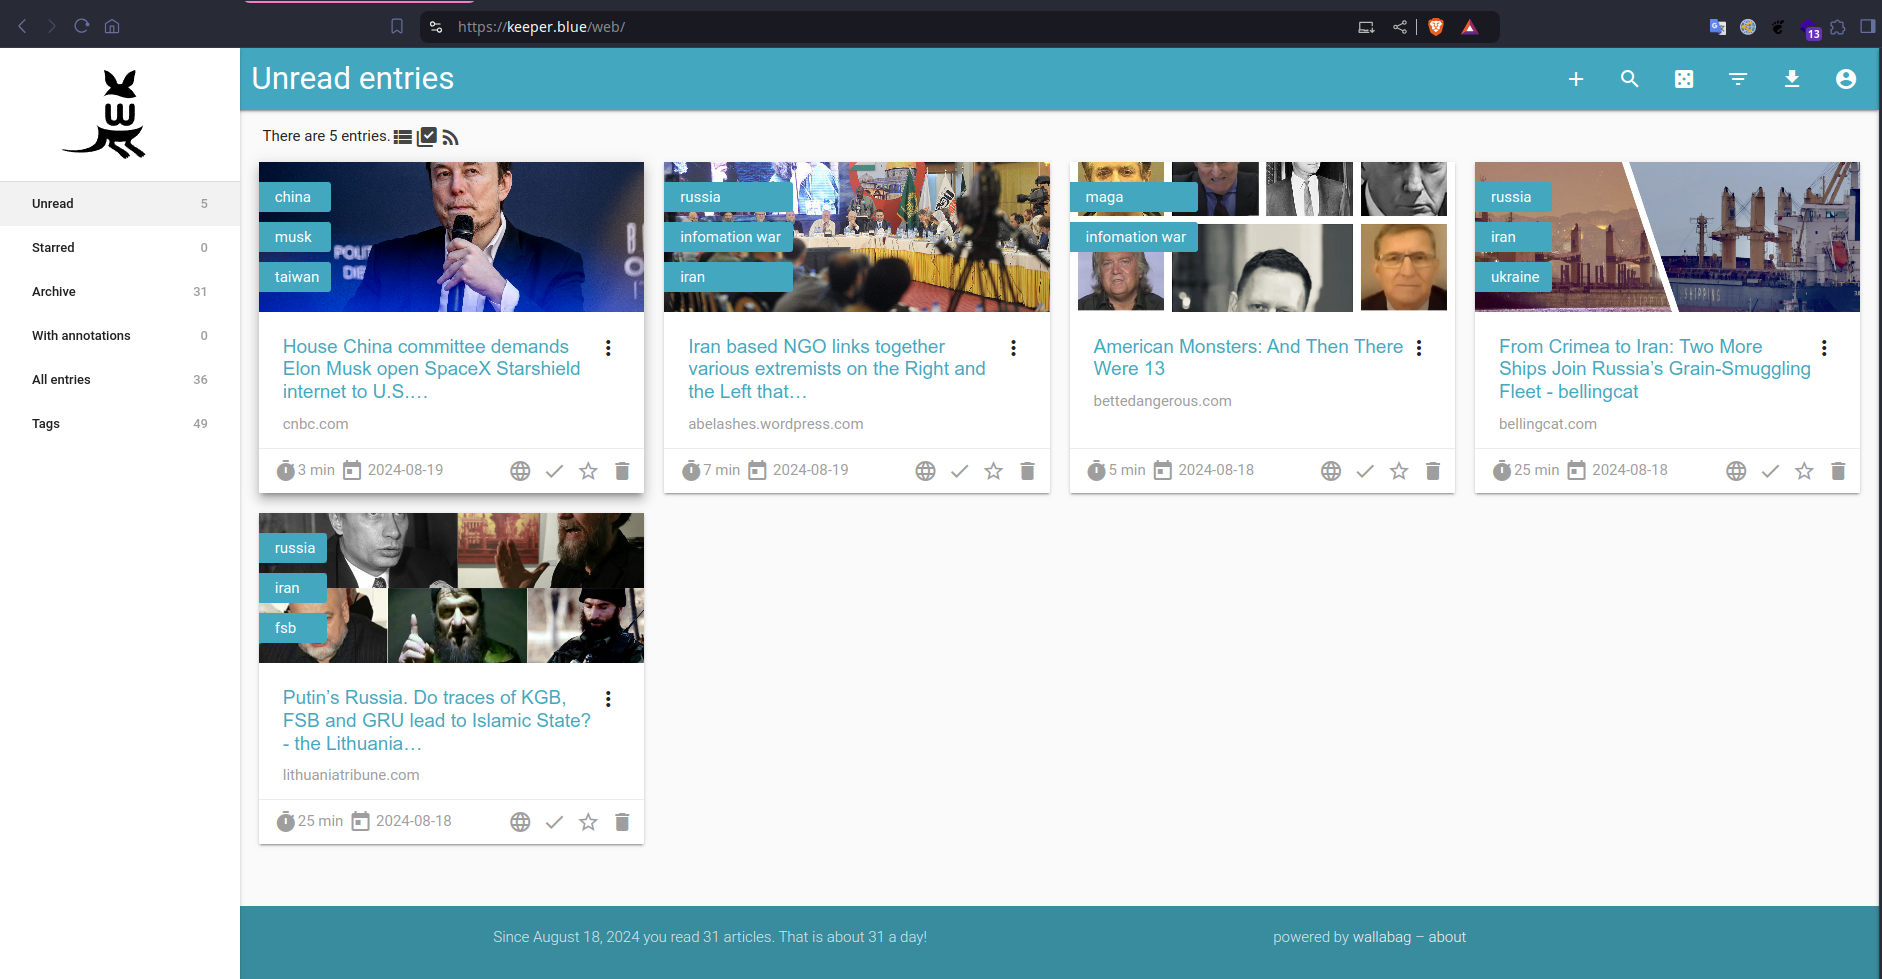
Task: Expand options menu for American Monsters article
Action: pos(1419,348)
